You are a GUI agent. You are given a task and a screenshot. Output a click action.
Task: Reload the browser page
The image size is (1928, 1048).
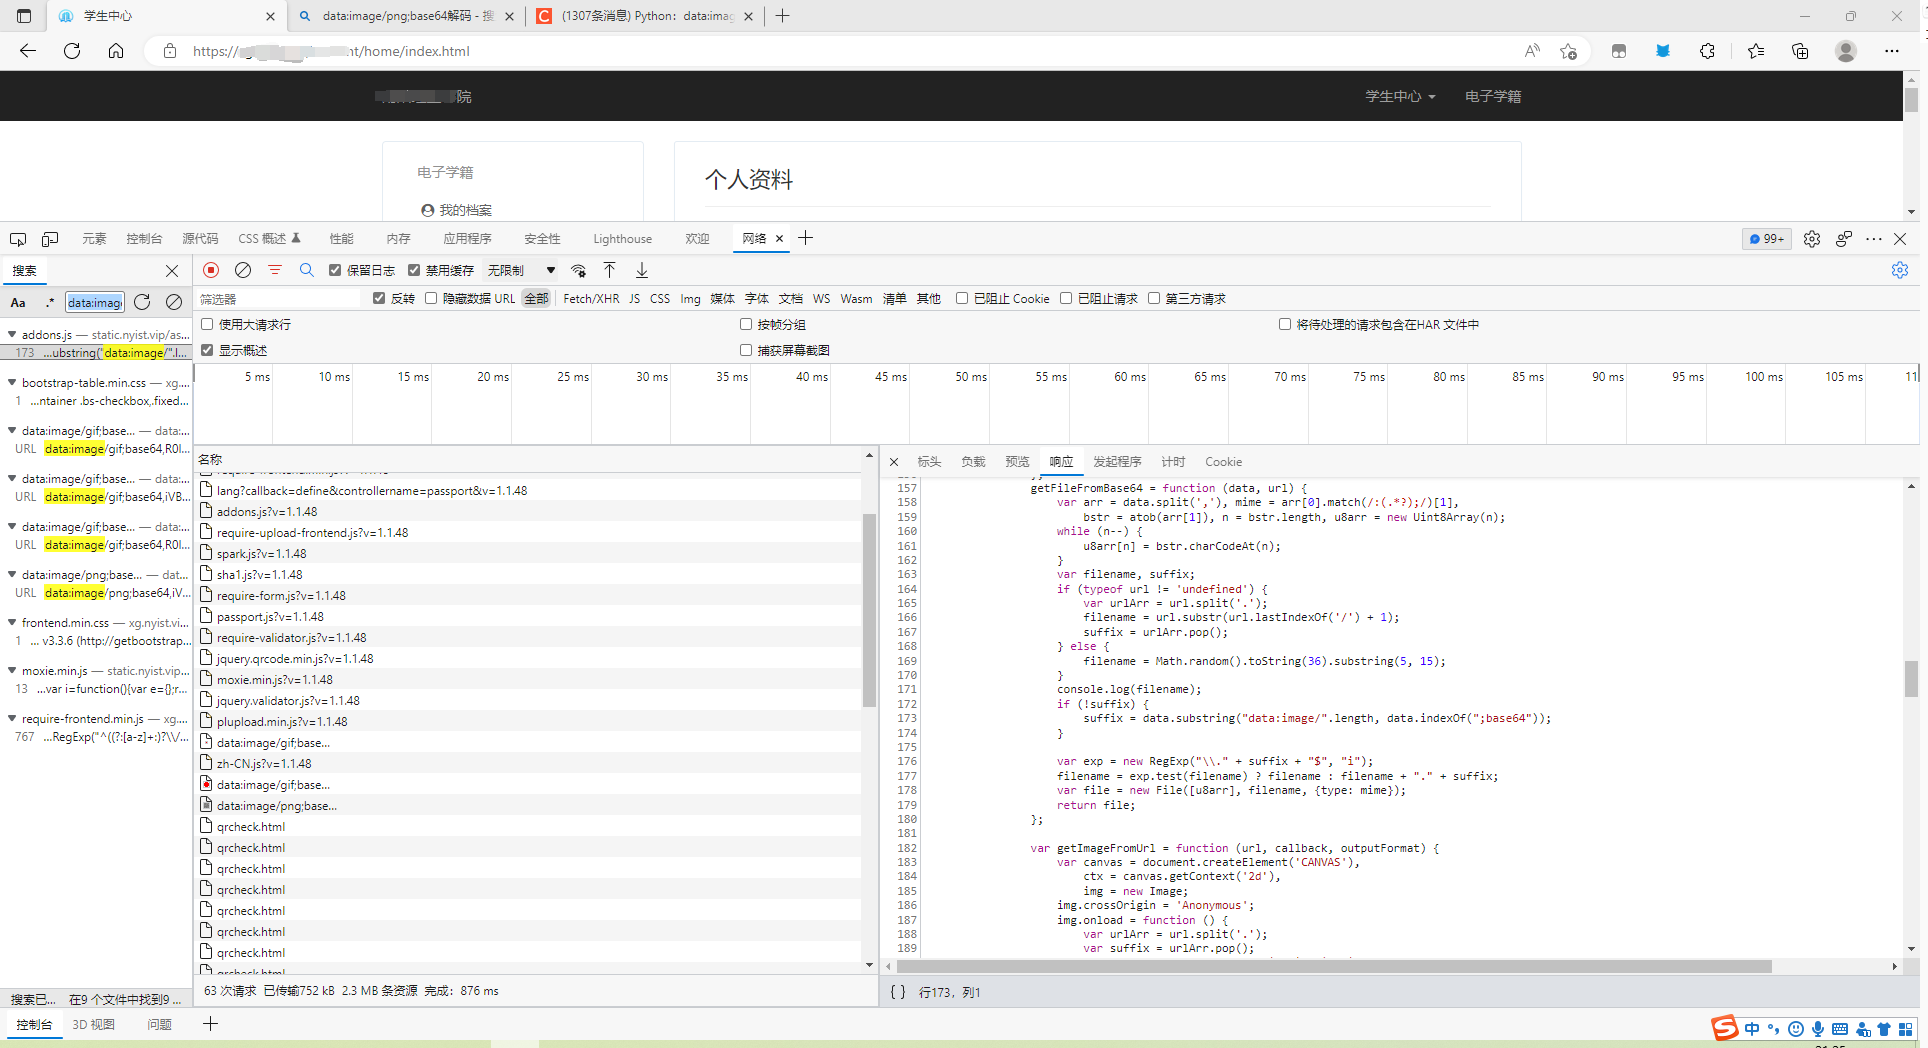[x=72, y=51]
